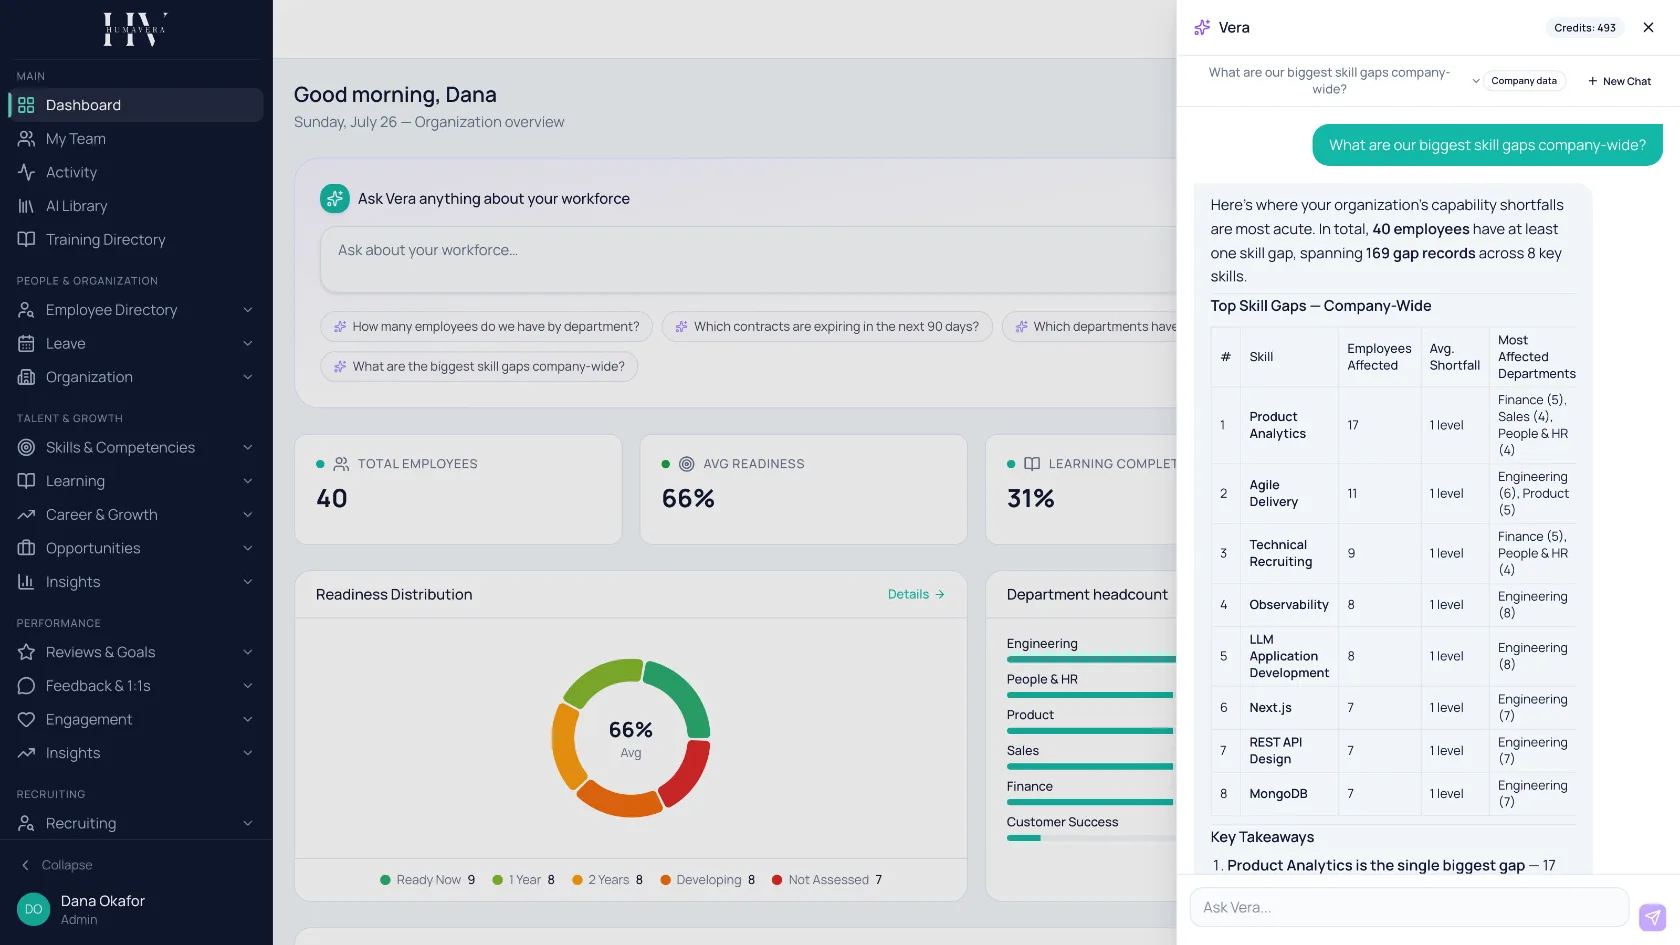The height and width of the screenshot is (945, 1680).
Task: Click the Ask Vera message field
Action: 1410,907
